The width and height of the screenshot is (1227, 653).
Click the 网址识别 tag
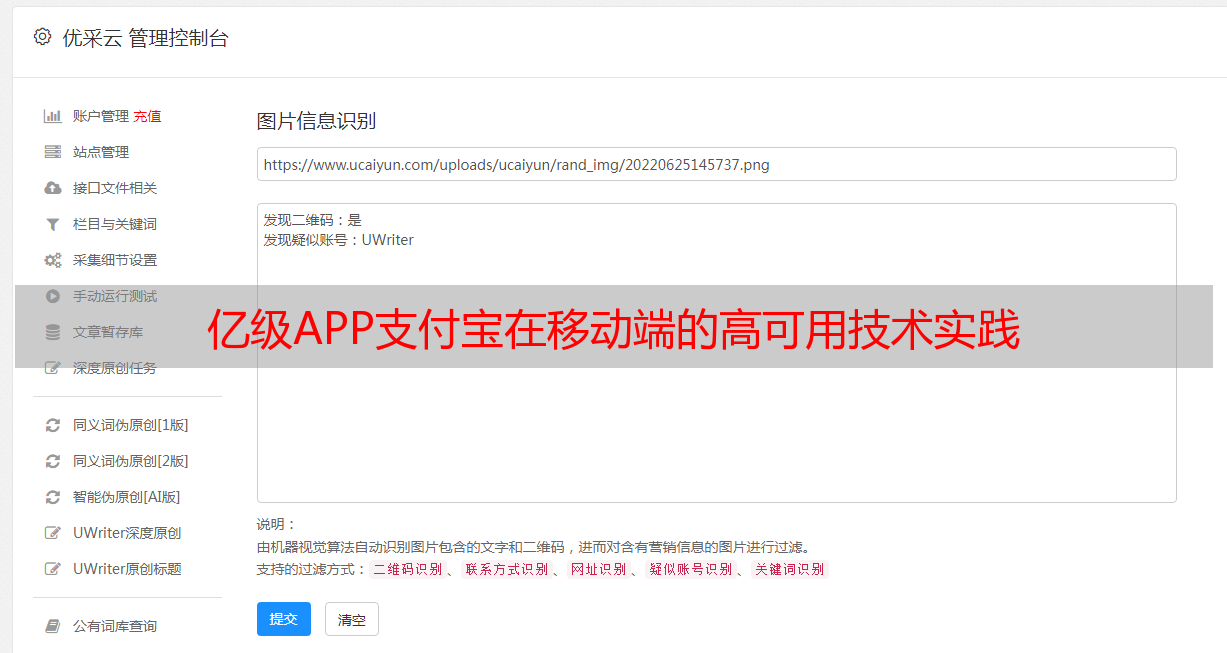598,569
